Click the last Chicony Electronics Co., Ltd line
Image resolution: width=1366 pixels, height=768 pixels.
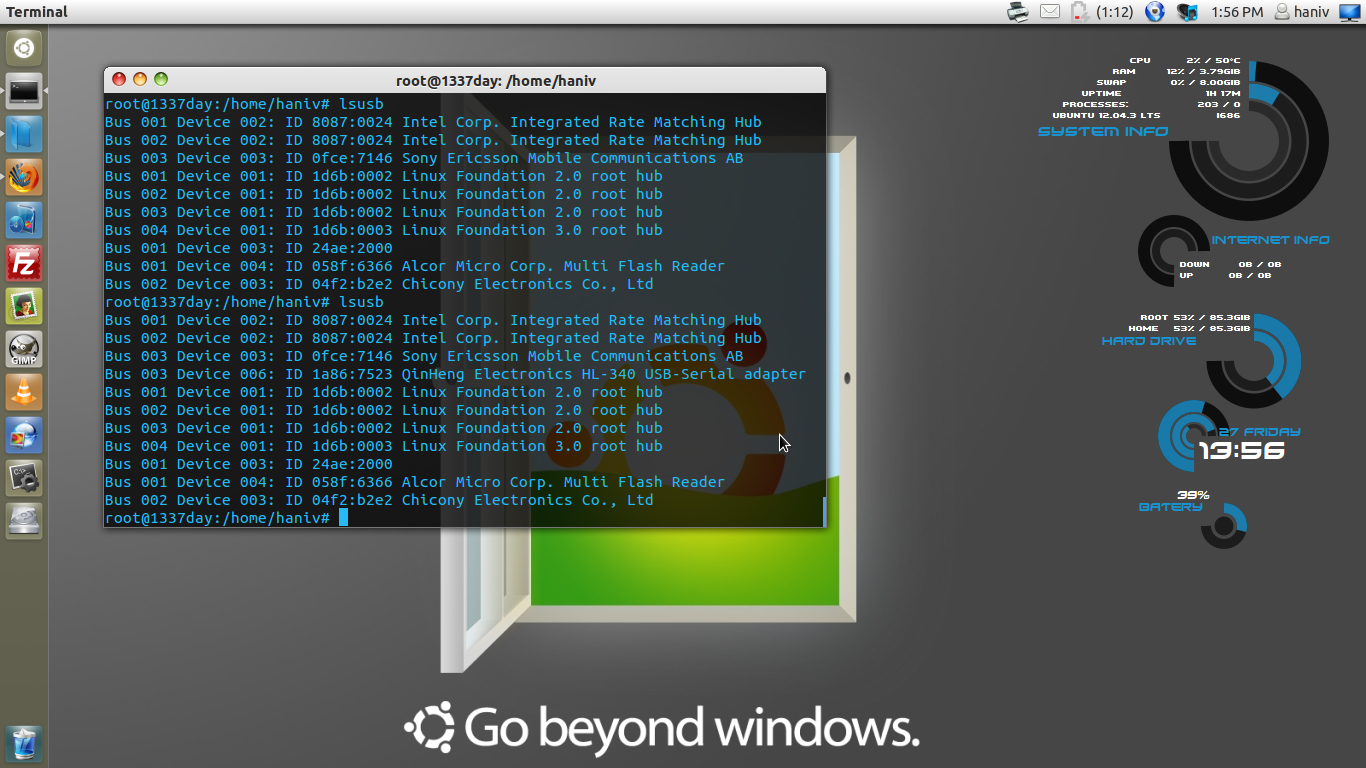tap(379, 500)
